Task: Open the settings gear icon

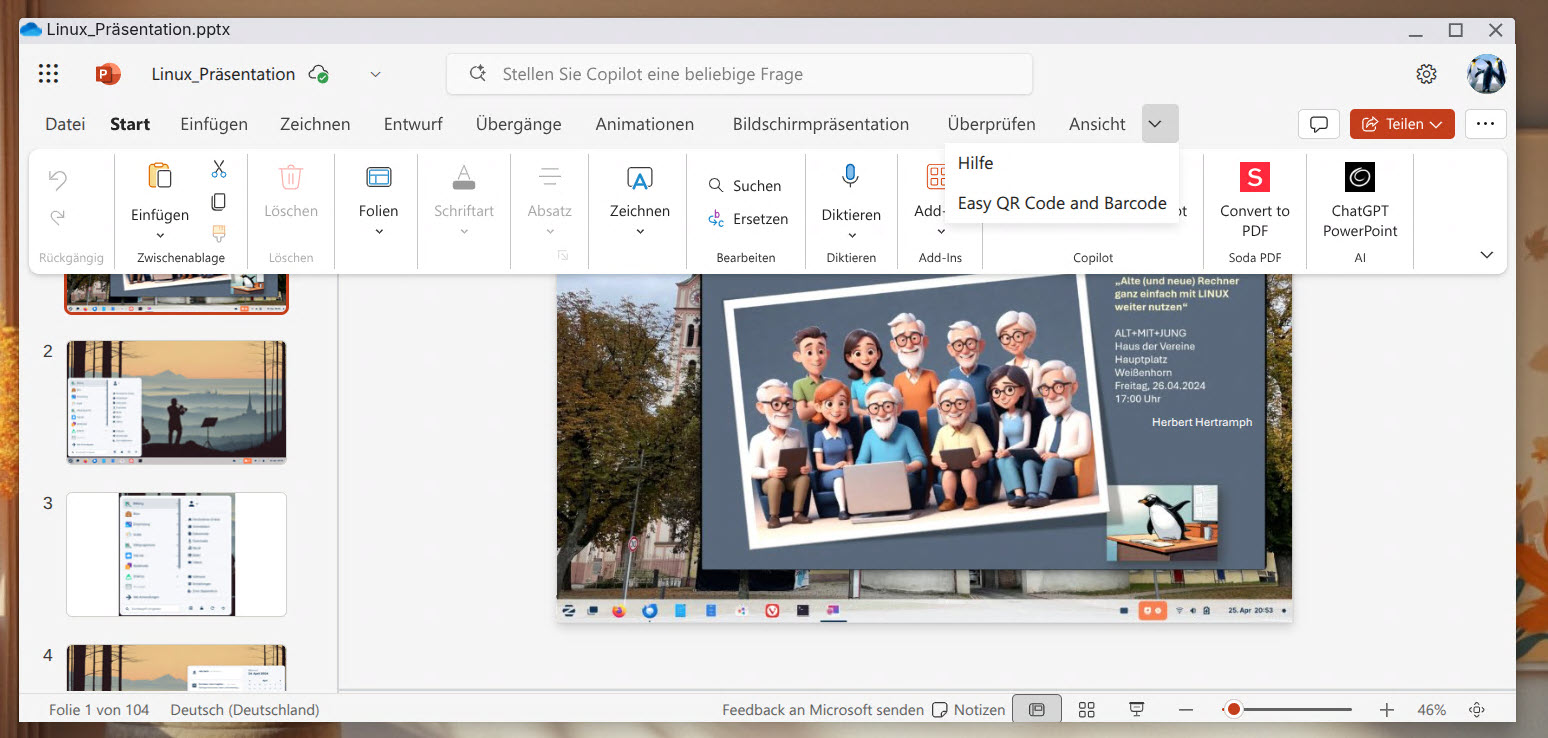Action: tap(1426, 74)
